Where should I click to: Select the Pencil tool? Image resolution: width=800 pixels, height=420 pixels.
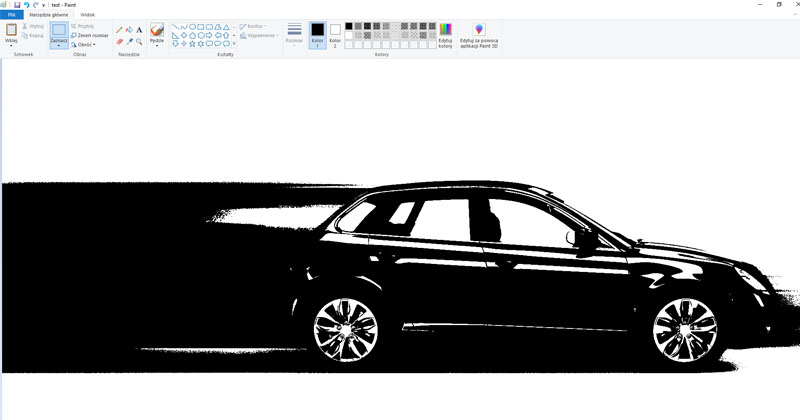(119, 30)
